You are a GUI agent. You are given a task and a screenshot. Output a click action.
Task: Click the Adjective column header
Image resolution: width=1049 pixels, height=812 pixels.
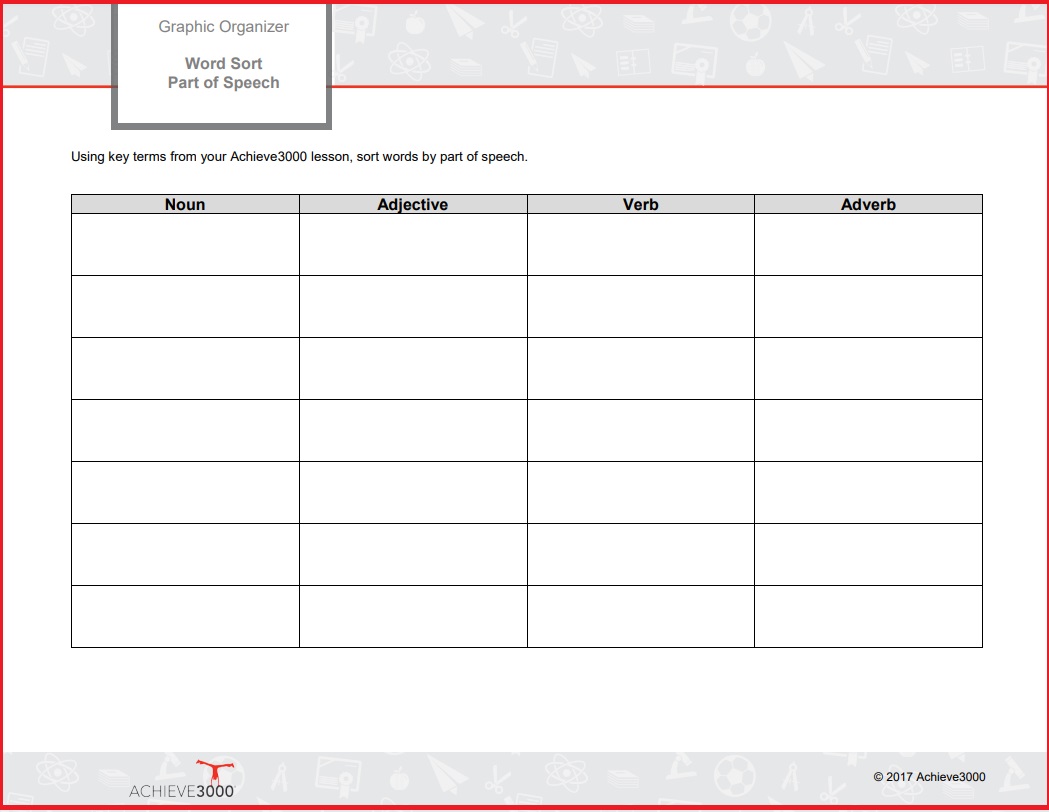coord(413,205)
